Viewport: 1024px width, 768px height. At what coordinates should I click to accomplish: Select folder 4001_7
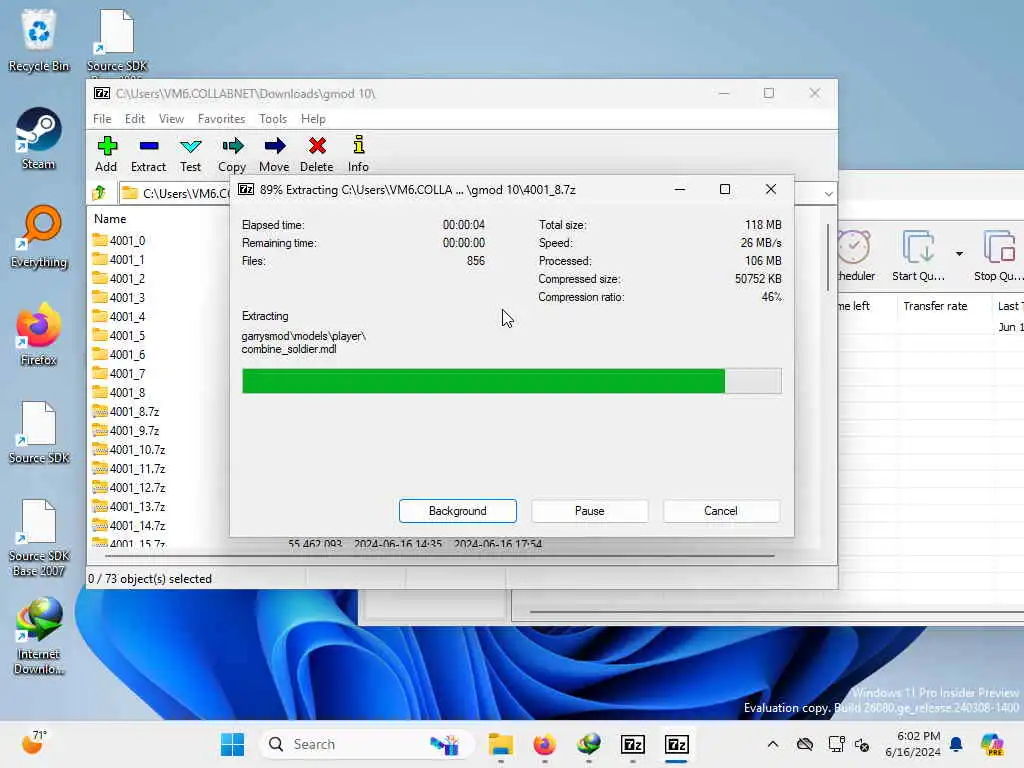tap(118, 373)
